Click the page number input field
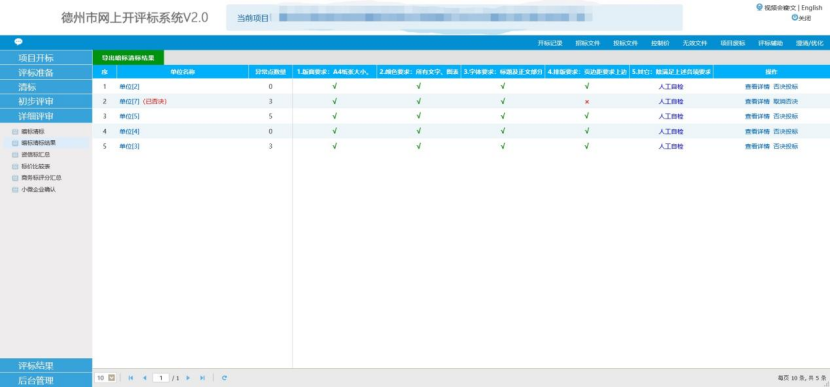The height and width of the screenshot is (387, 830). pos(161,378)
